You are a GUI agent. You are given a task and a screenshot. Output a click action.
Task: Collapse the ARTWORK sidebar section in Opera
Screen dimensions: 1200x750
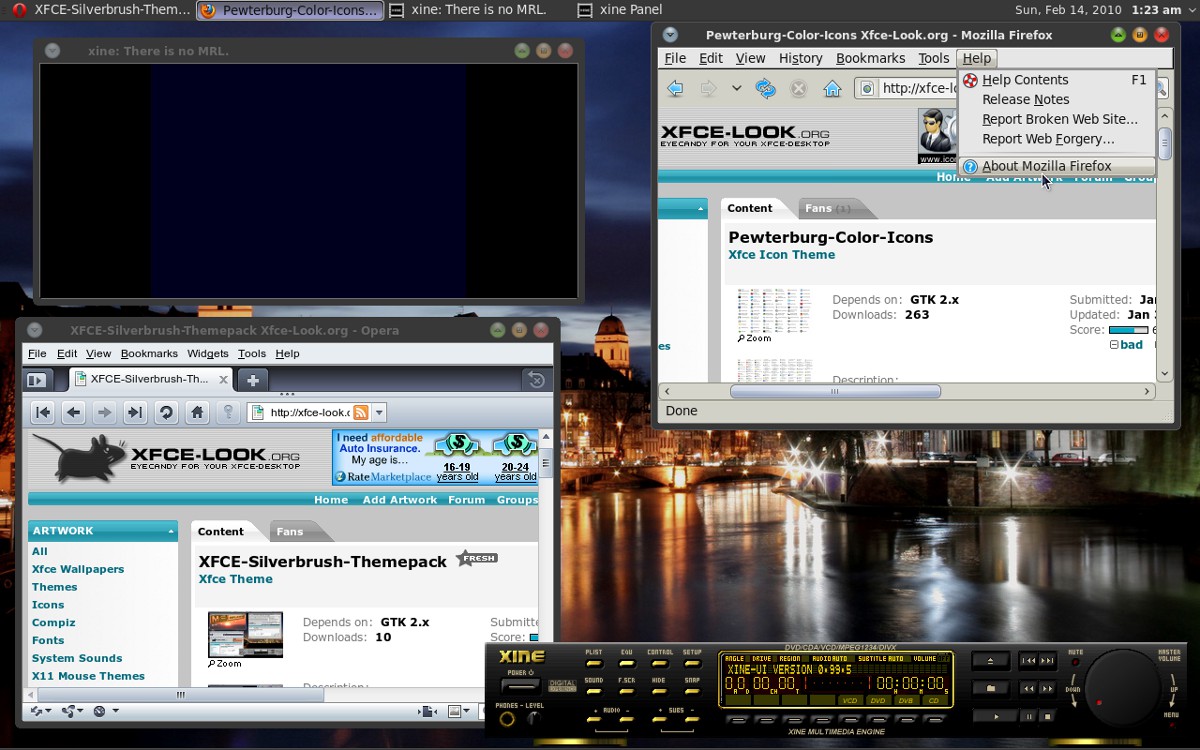click(170, 531)
